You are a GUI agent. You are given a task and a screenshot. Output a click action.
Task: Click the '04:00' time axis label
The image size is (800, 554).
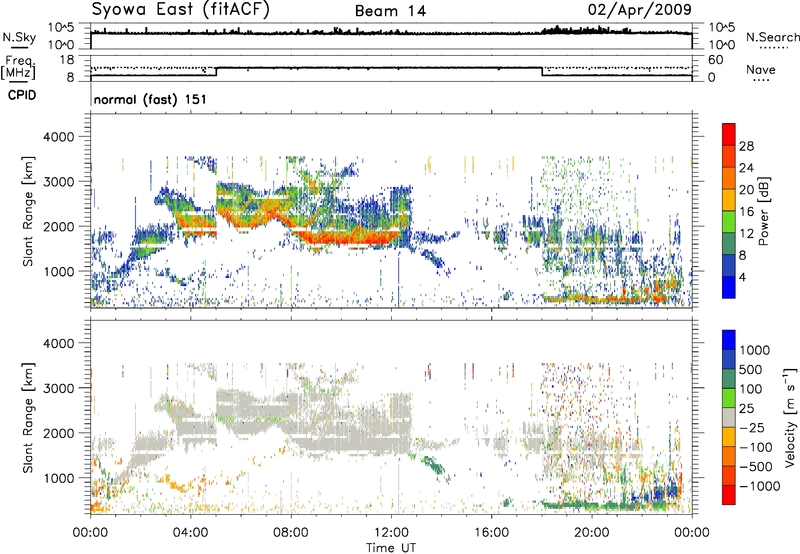[190, 533]
